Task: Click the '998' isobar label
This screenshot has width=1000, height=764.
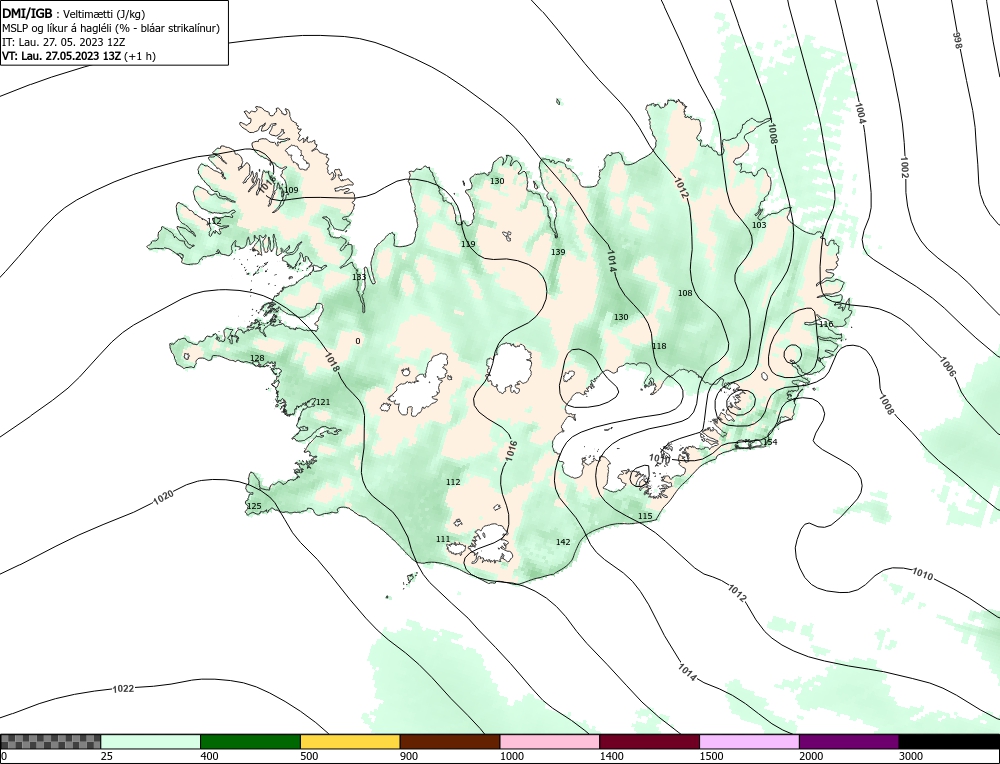Action: pyautogui.click(x=956, y=40)
